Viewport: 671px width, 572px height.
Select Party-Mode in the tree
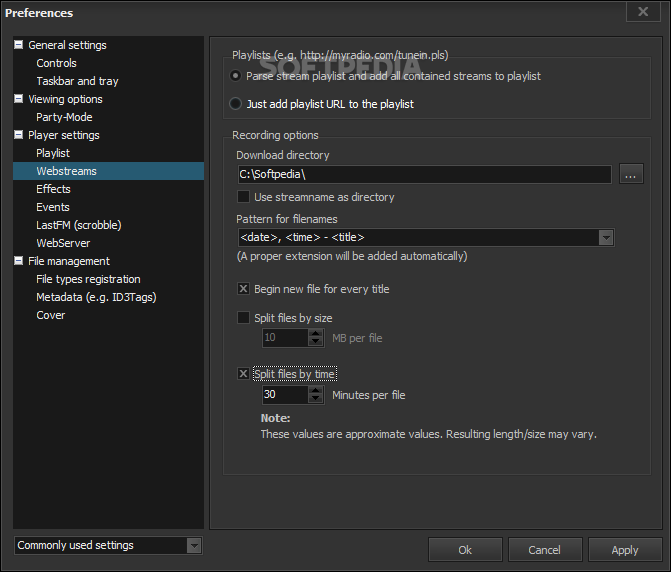(64, 117)
